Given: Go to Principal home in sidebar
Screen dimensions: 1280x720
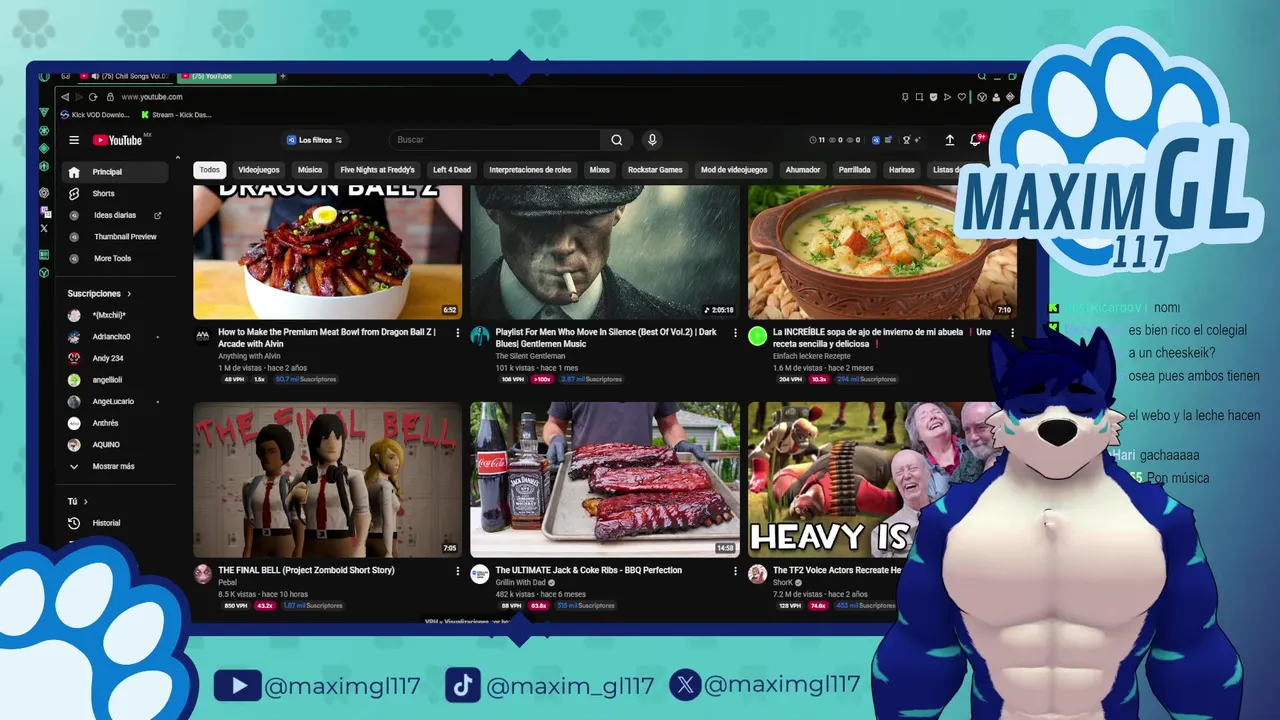Looking at the screenshot, I should tap(116, 172).
